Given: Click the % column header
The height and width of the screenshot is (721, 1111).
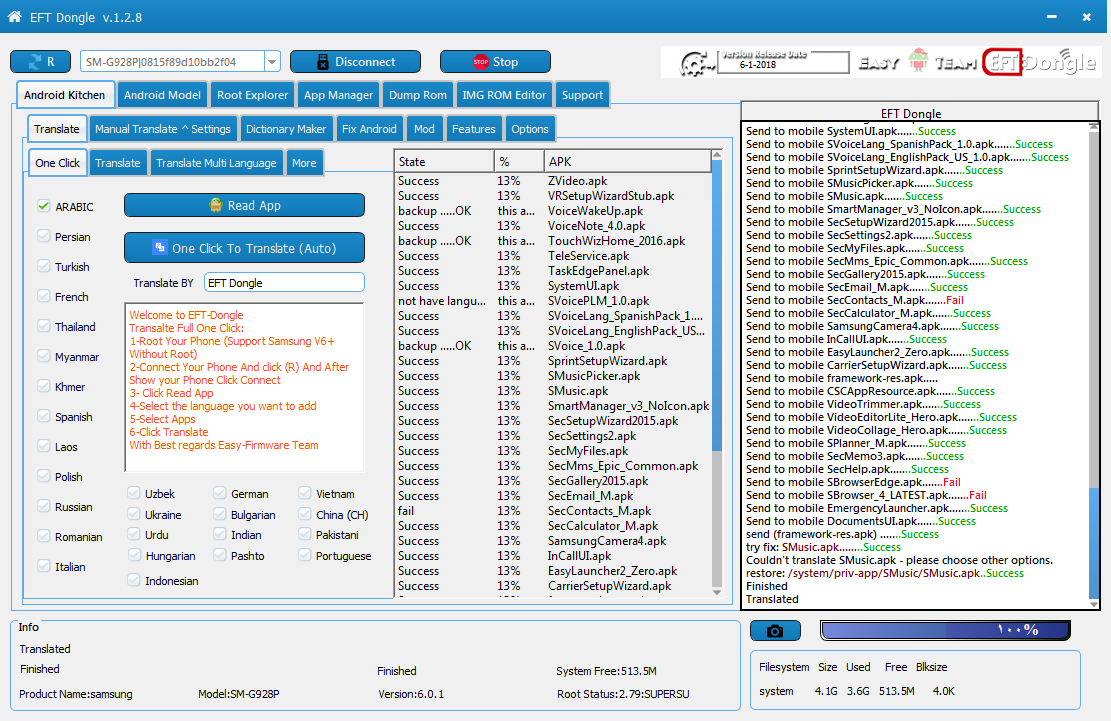Looking at the screenshot, I should (519, 161).
